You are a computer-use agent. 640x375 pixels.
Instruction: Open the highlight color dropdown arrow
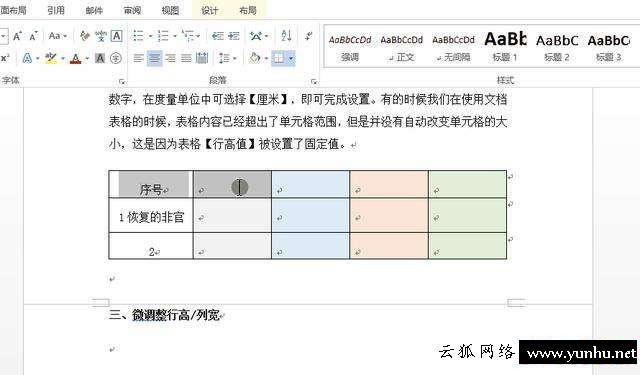[62, 58]
